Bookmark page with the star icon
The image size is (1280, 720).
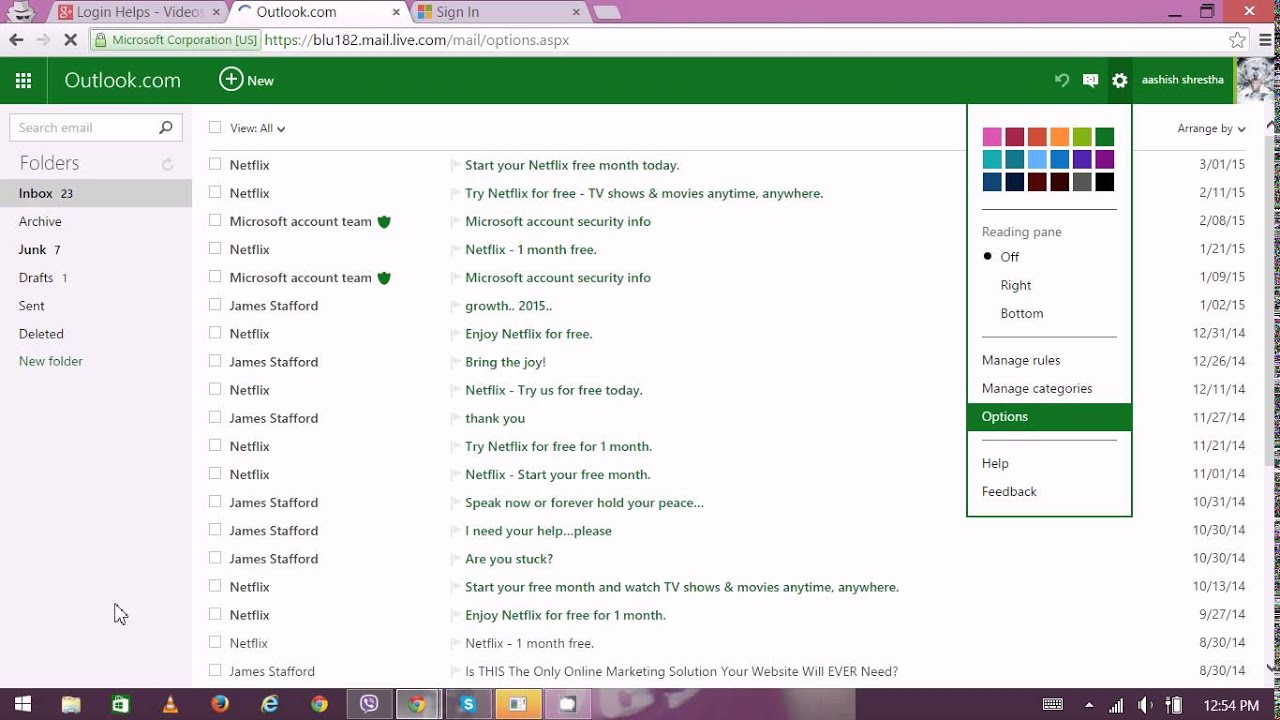(1238, 40)
